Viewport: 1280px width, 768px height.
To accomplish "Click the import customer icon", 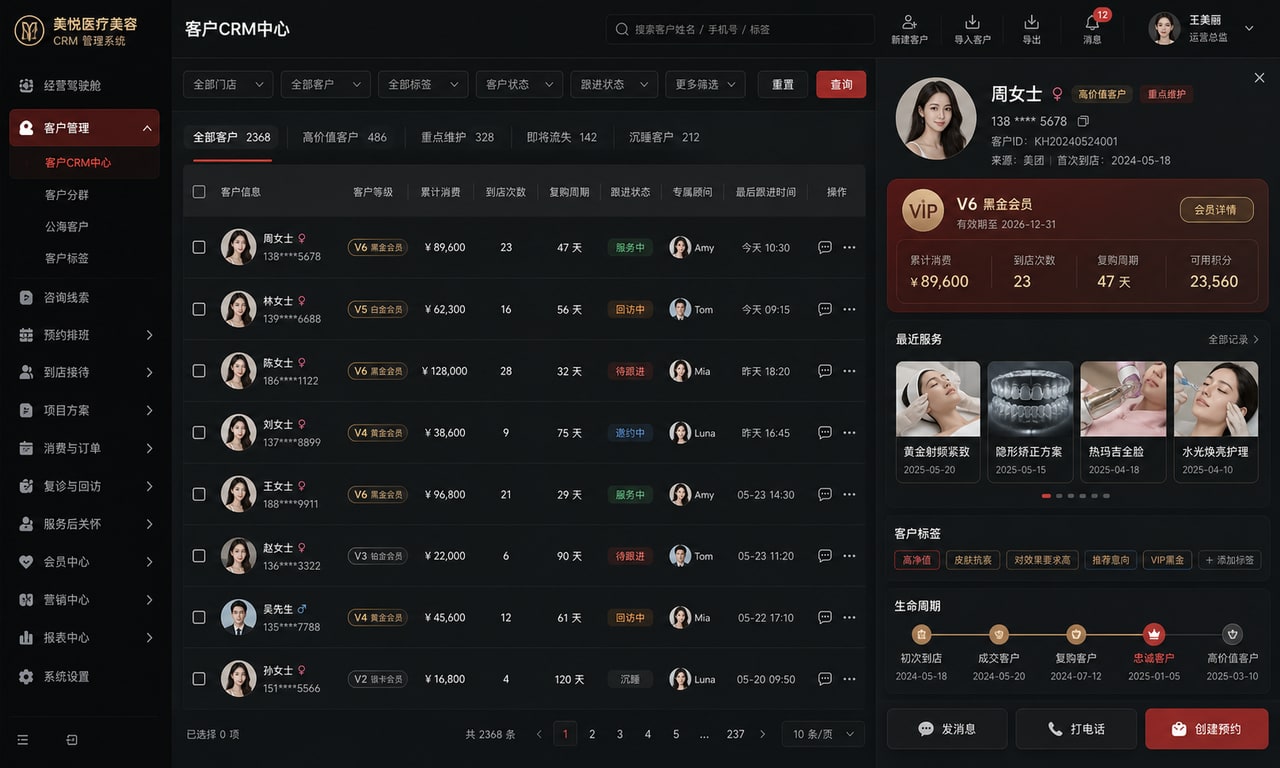I will click(972, 22).
